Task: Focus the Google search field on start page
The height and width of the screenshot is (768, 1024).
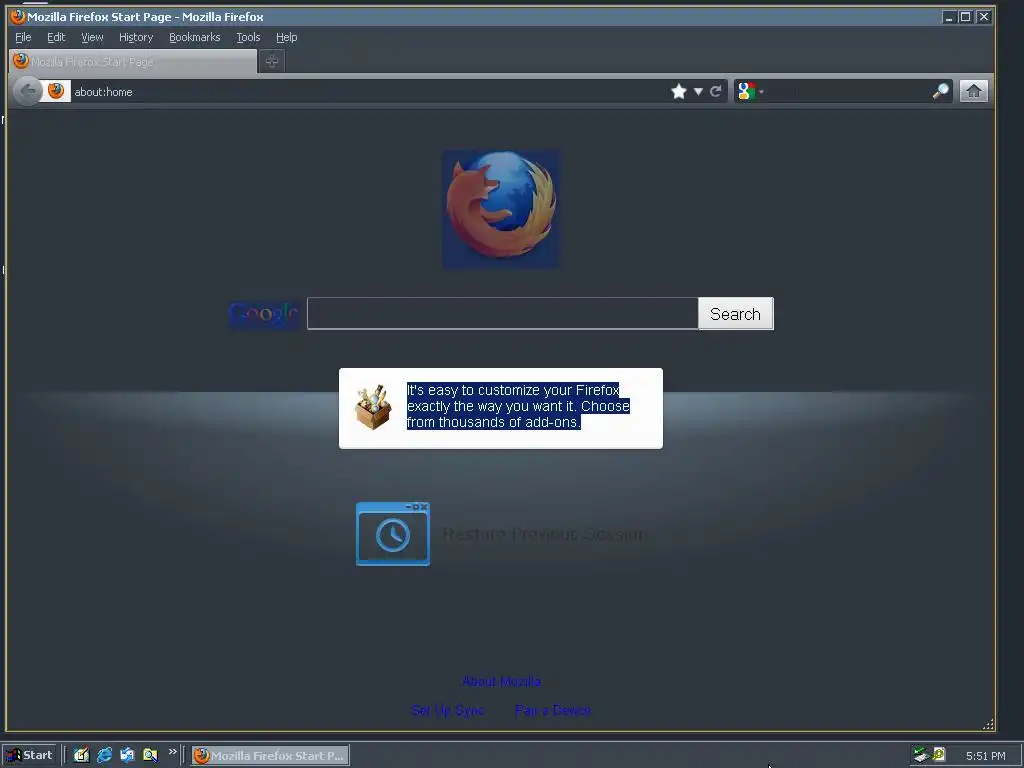Action: (x=503, y=314)
